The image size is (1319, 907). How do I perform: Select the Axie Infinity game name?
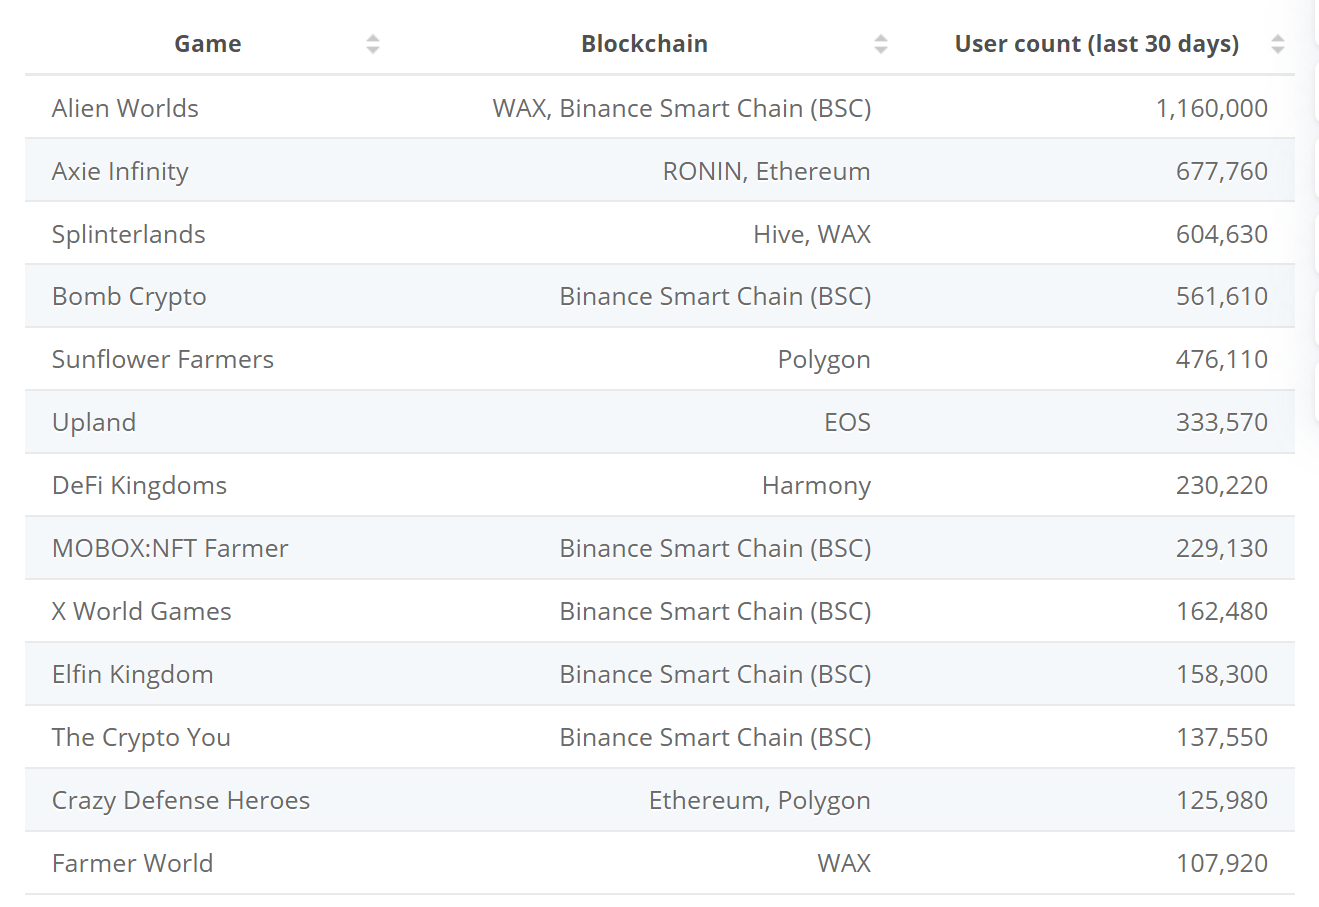(x=120, y=171)
